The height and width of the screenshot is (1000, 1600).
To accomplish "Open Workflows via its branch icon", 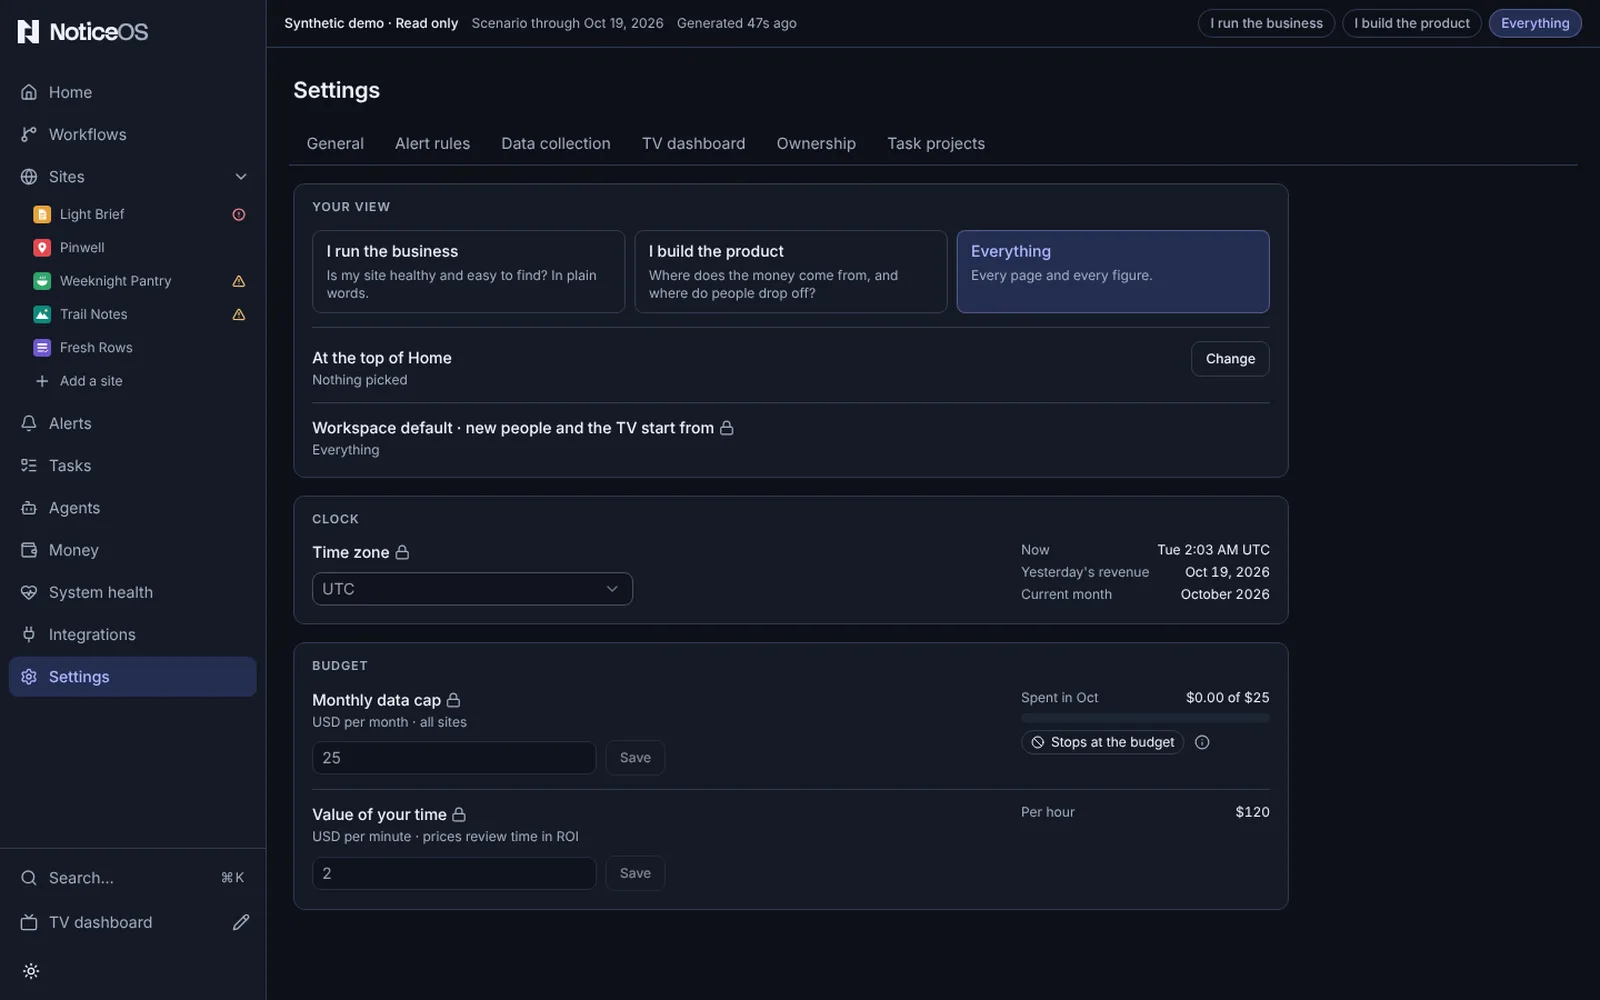I will coord(29,134).
